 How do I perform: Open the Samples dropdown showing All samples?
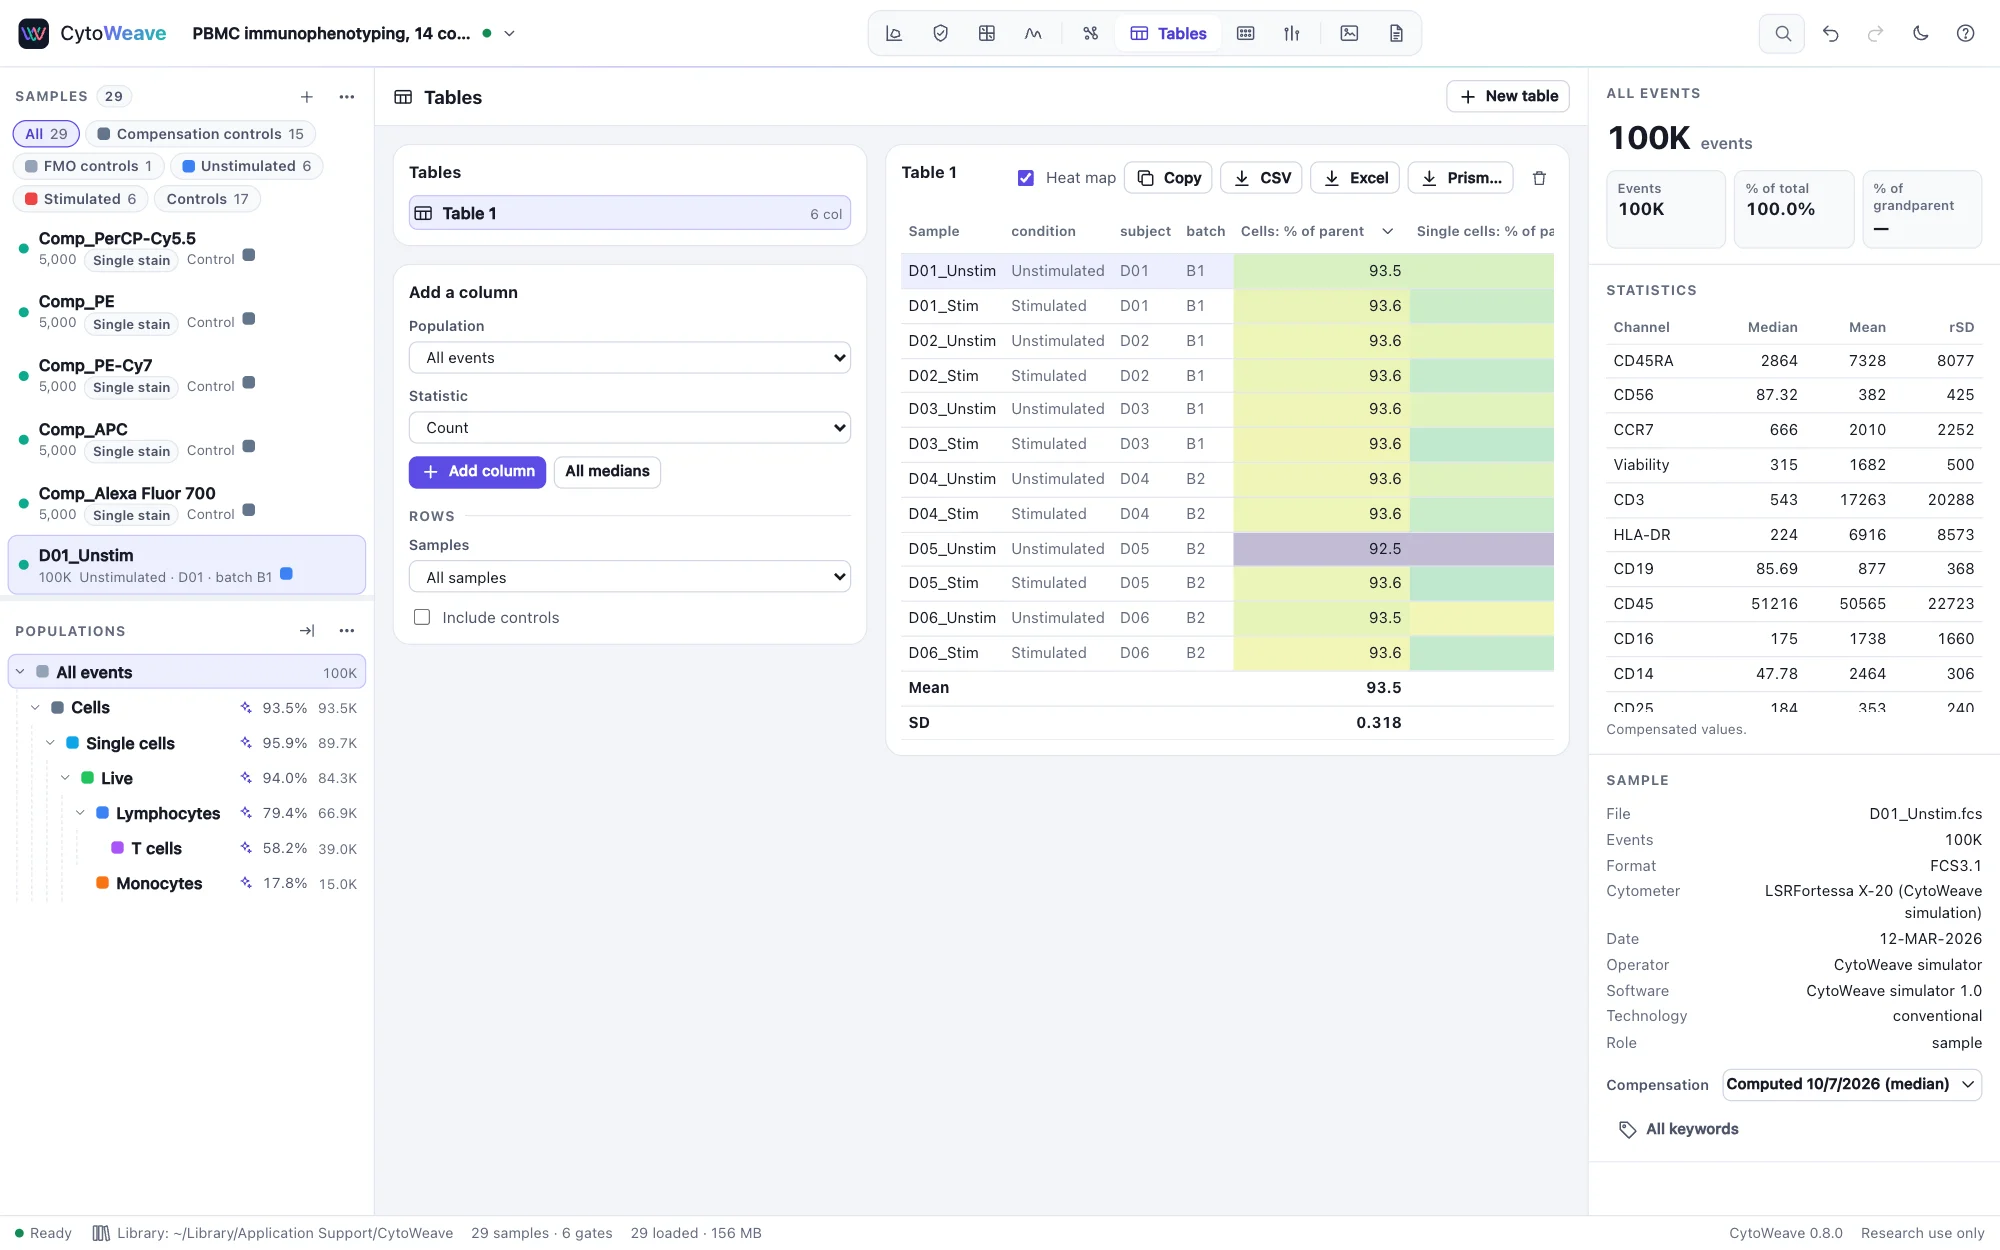click(629, 578)
